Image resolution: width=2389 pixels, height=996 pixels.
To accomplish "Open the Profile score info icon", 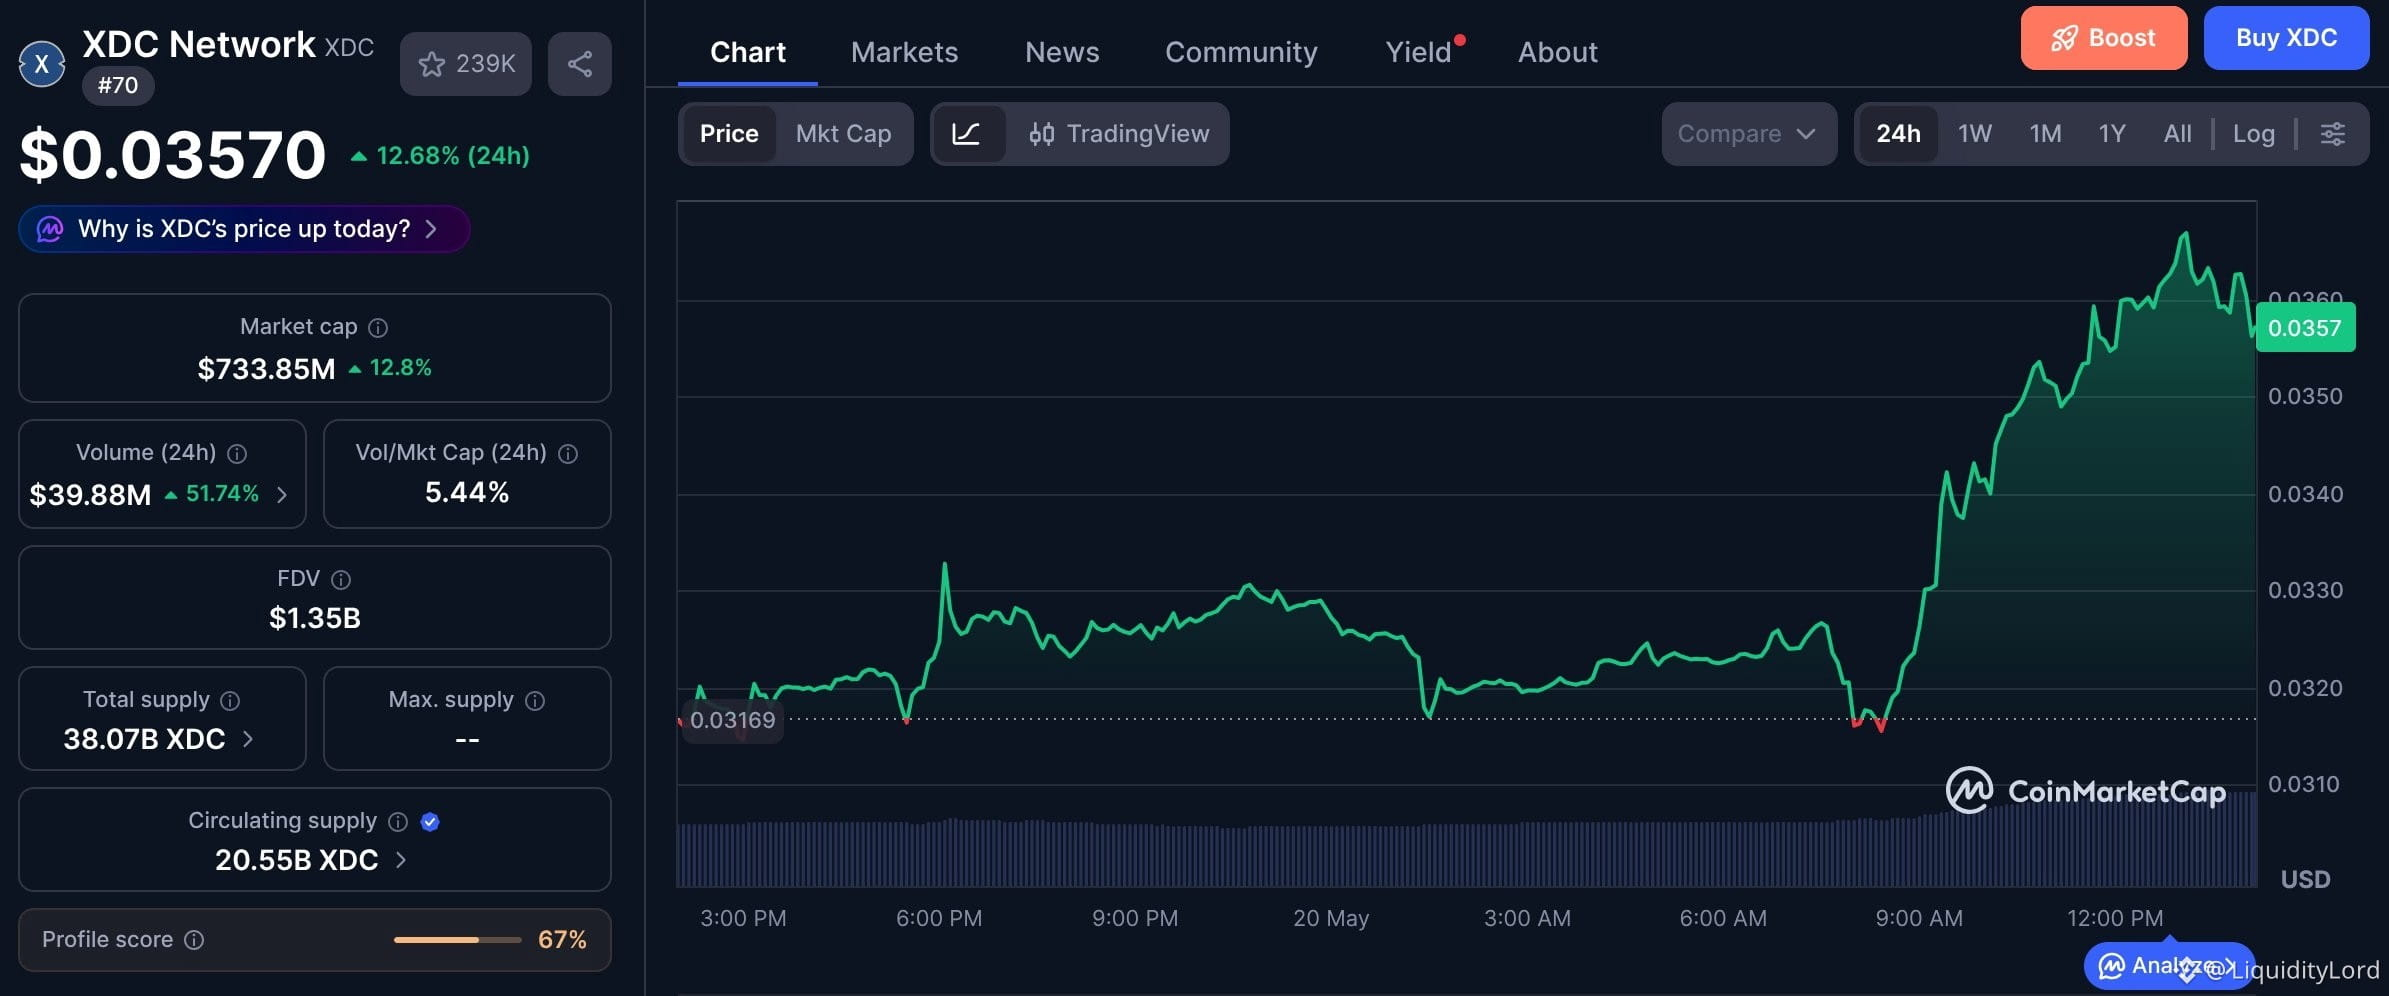I will 195,940.
